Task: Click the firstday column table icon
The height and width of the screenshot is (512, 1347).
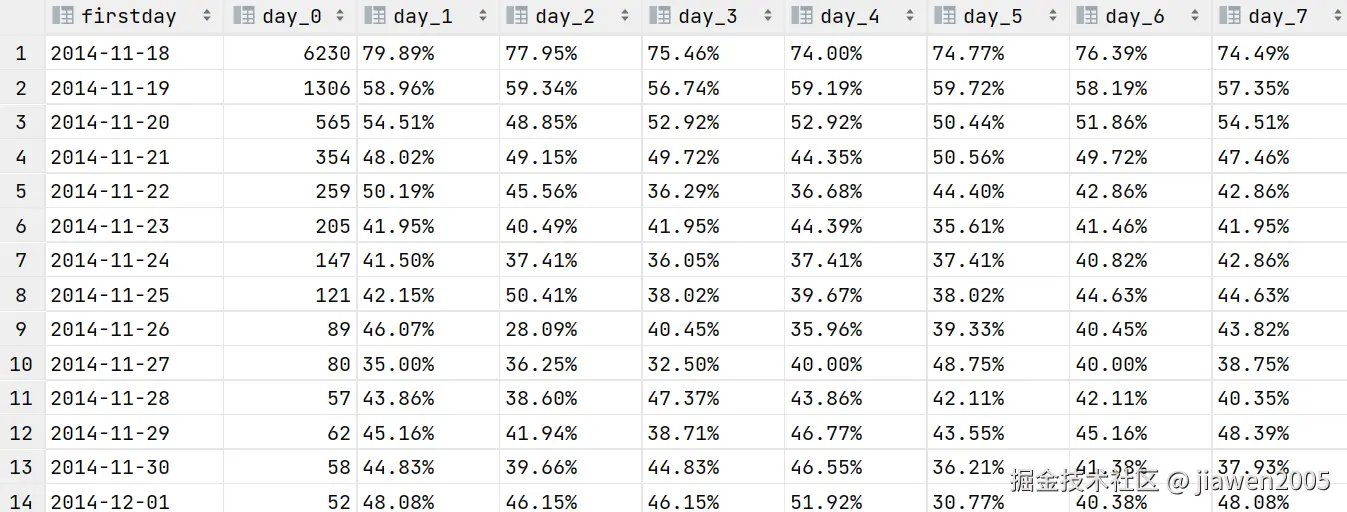Action: [x=63, y=16]
